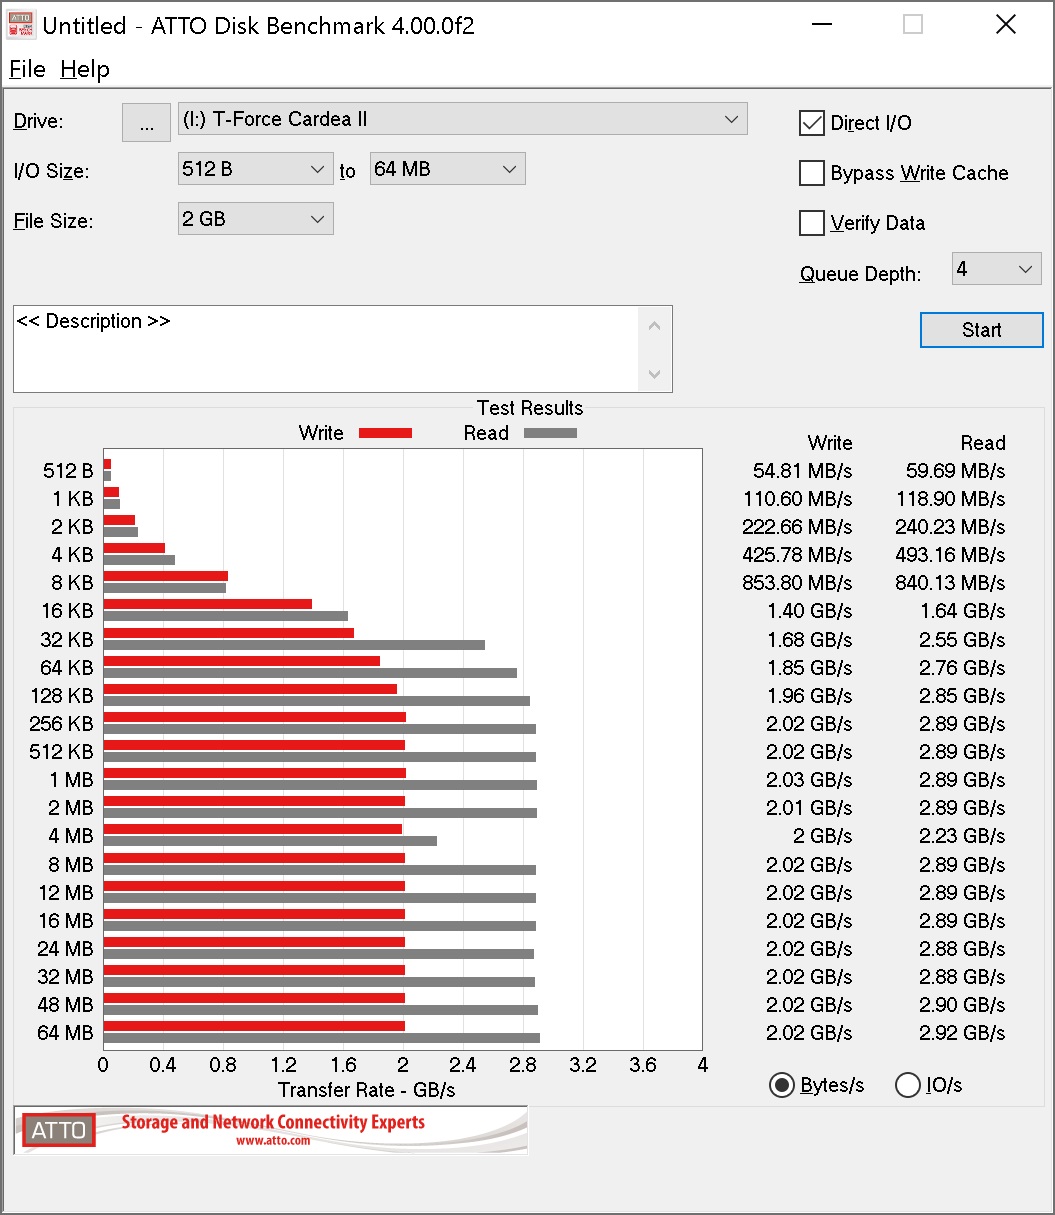Click the 512 B read value 59.69 MB/s
Screen dimensions: 1055x1215
(955, 471)
